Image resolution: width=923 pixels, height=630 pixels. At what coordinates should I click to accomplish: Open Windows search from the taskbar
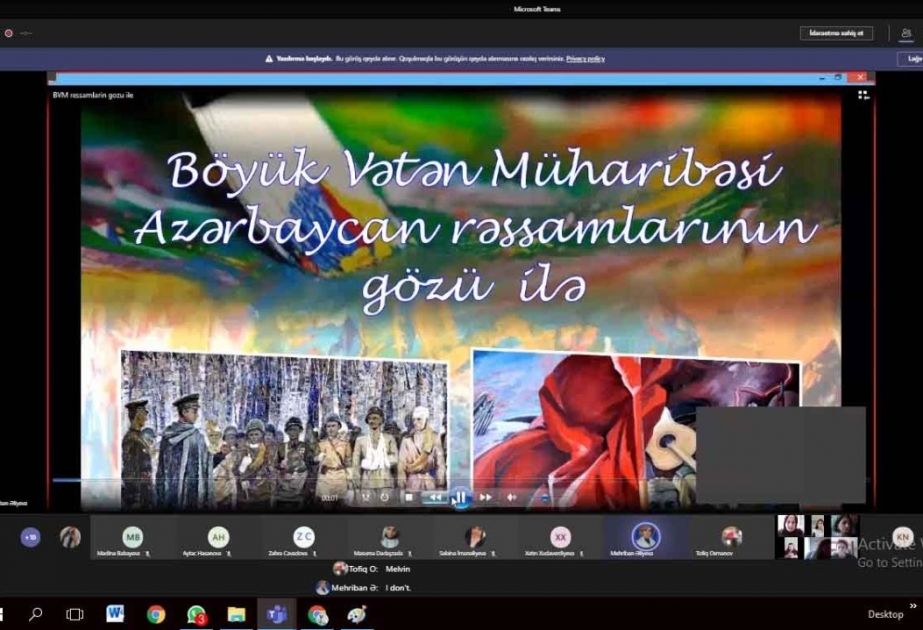[35, 615]
